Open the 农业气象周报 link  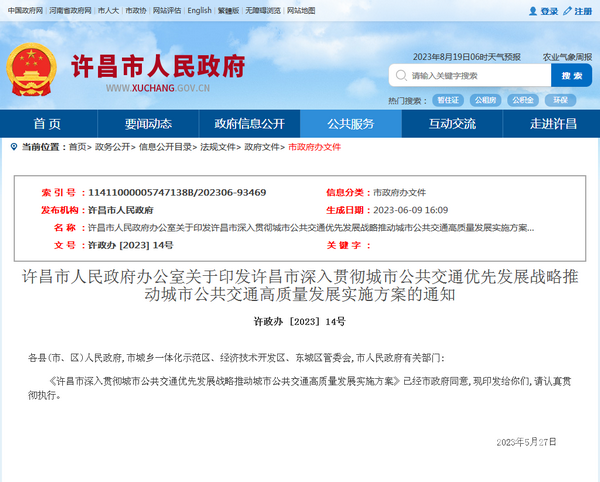(x=567, y=57)
